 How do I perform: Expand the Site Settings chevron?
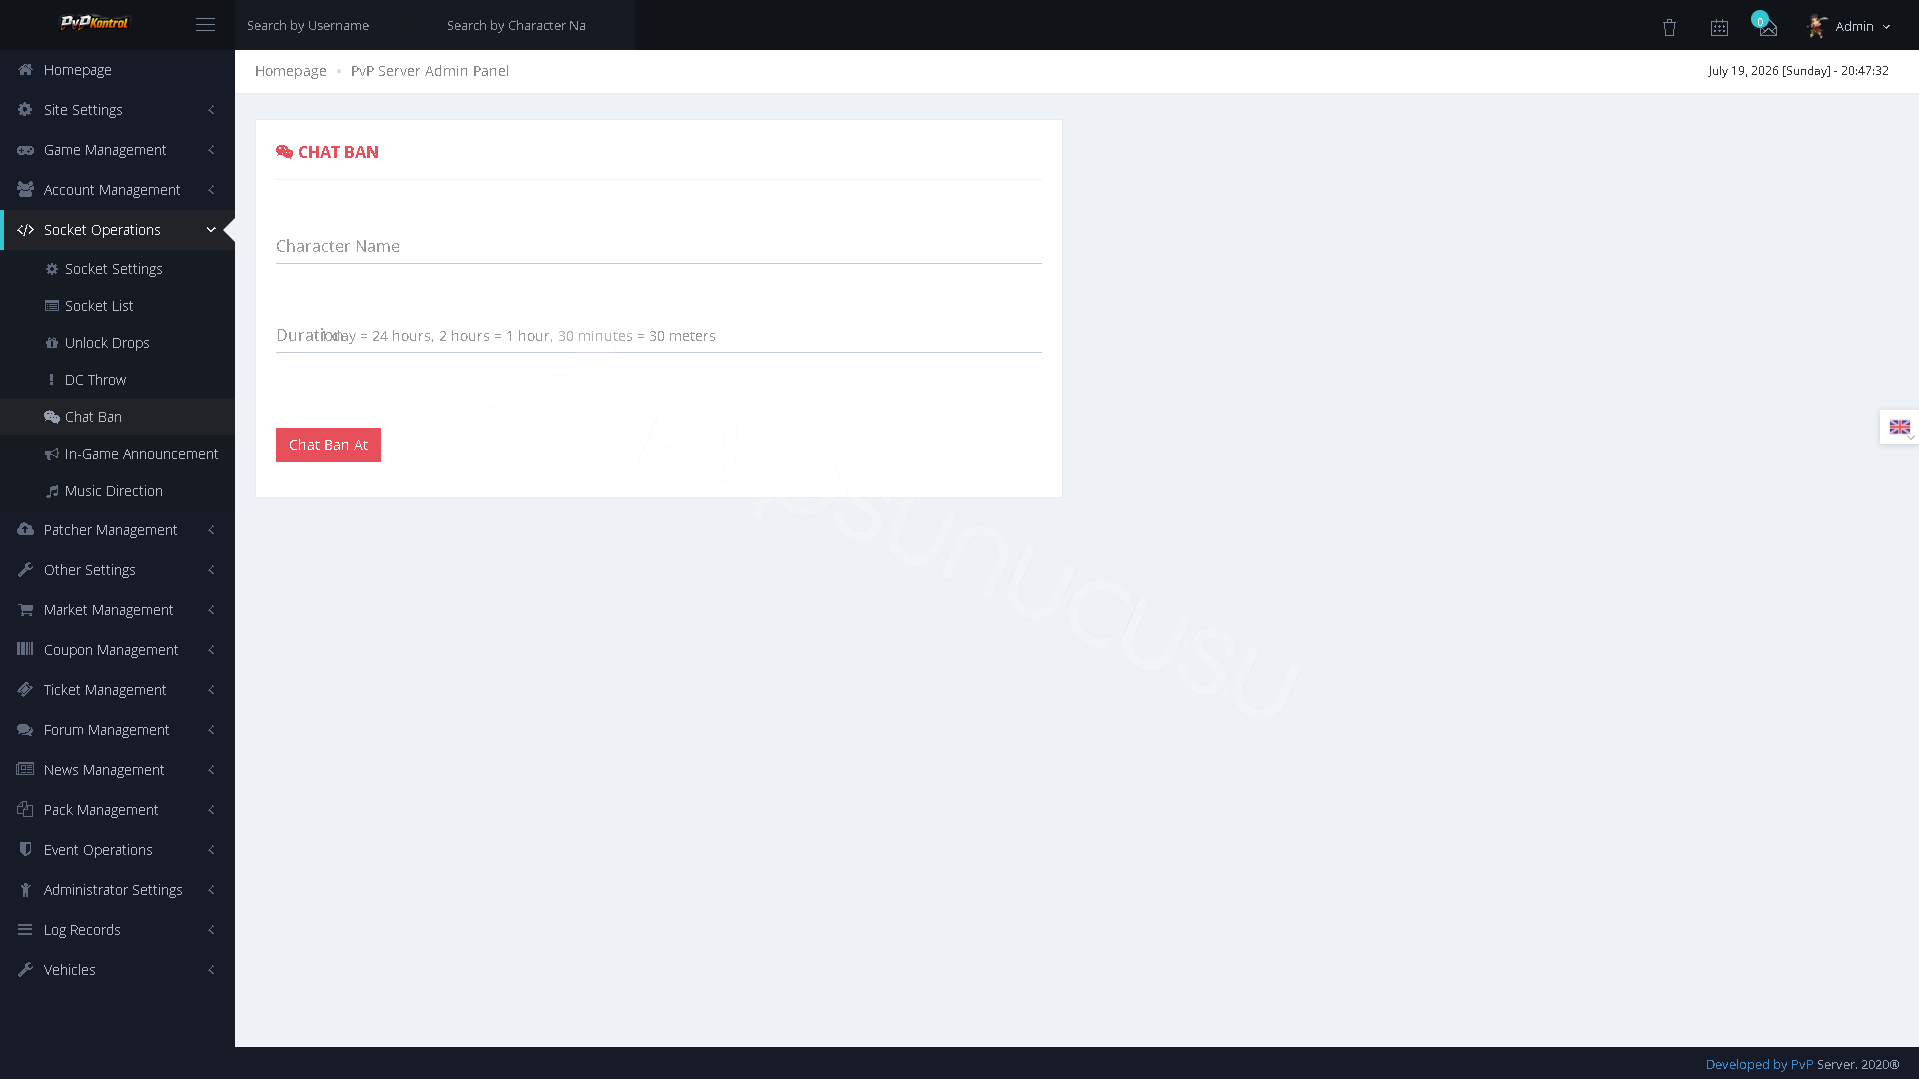[x=211, y=110]
